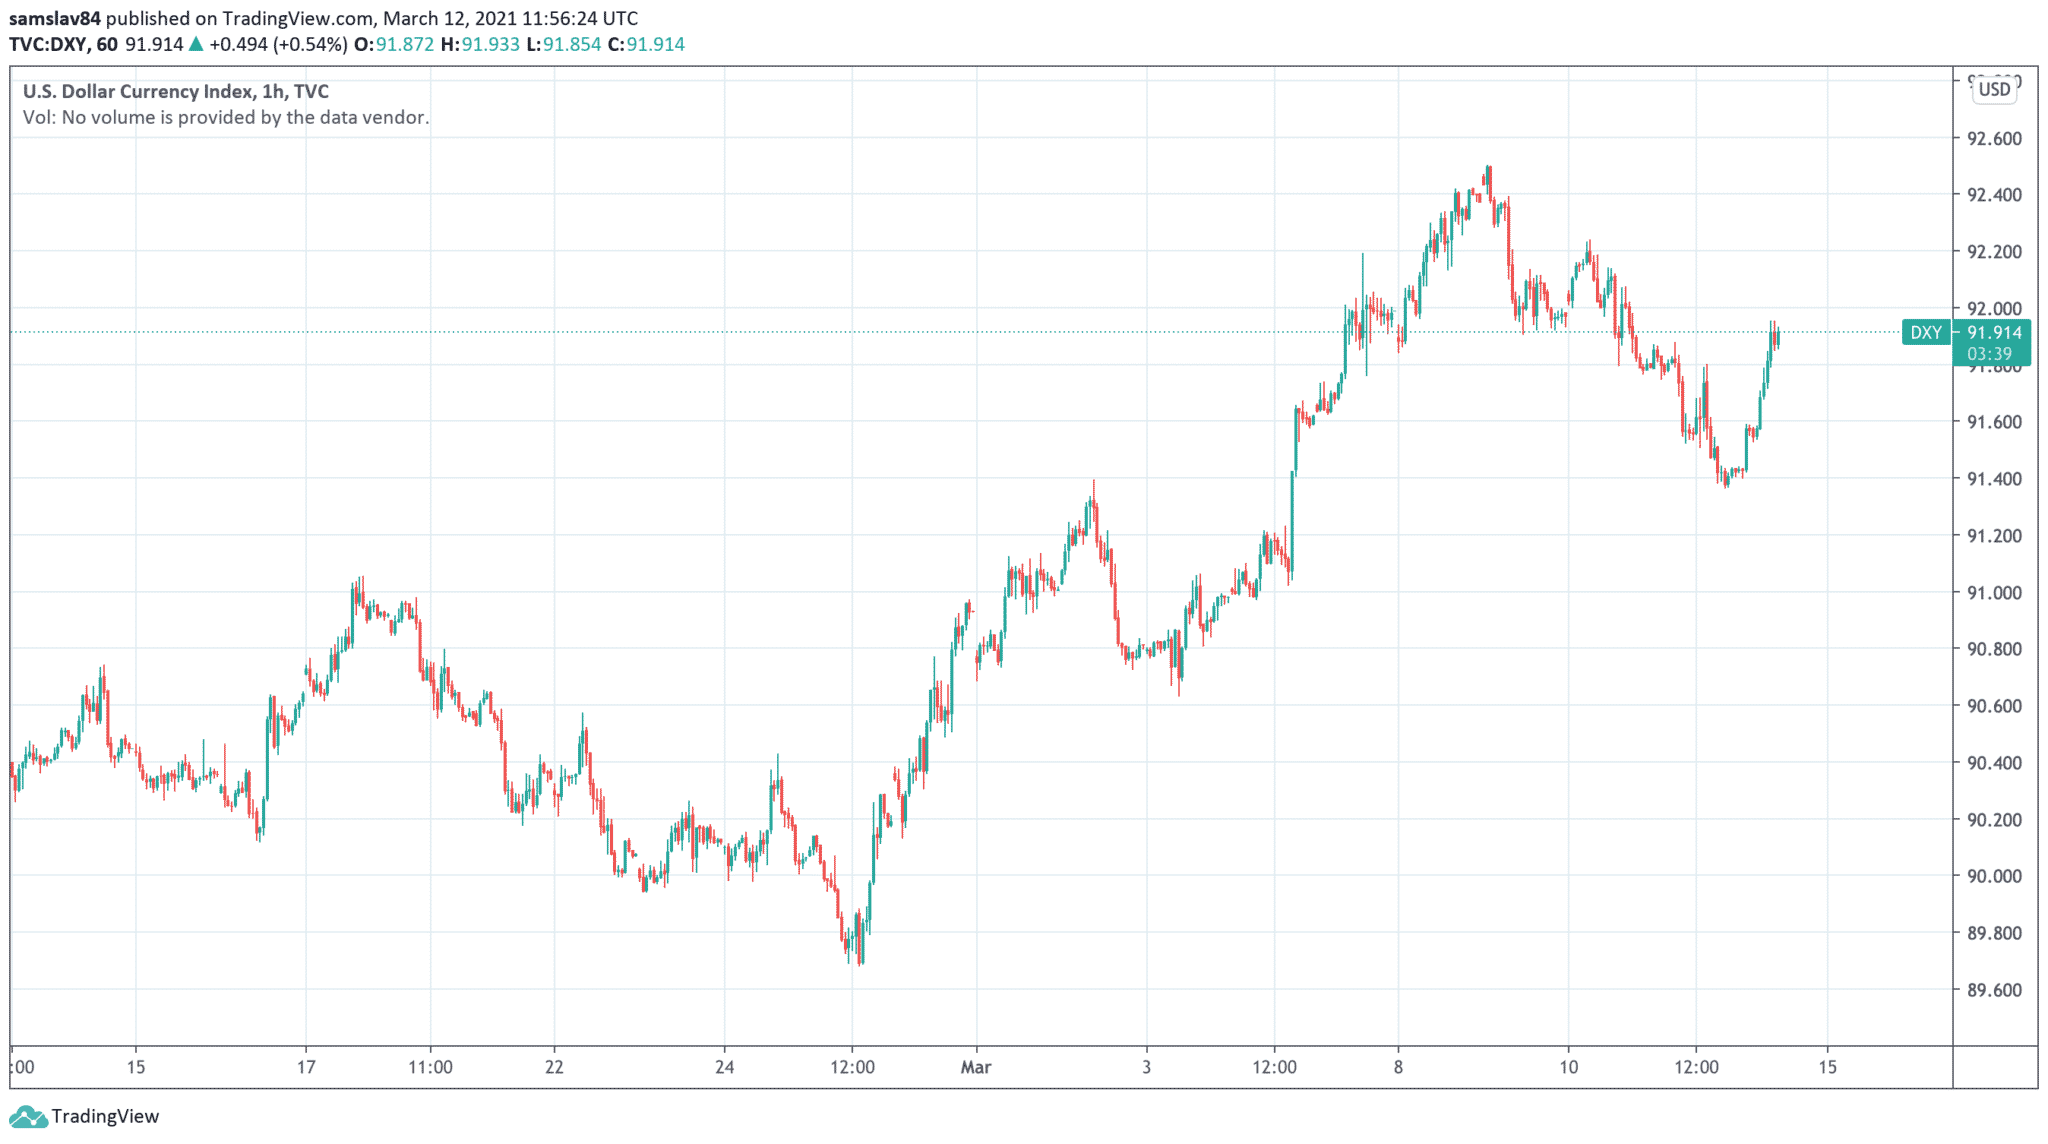Click the 89.600 price scale label
This screenshot has width=2048, height=1144.
pos(1993,990)
